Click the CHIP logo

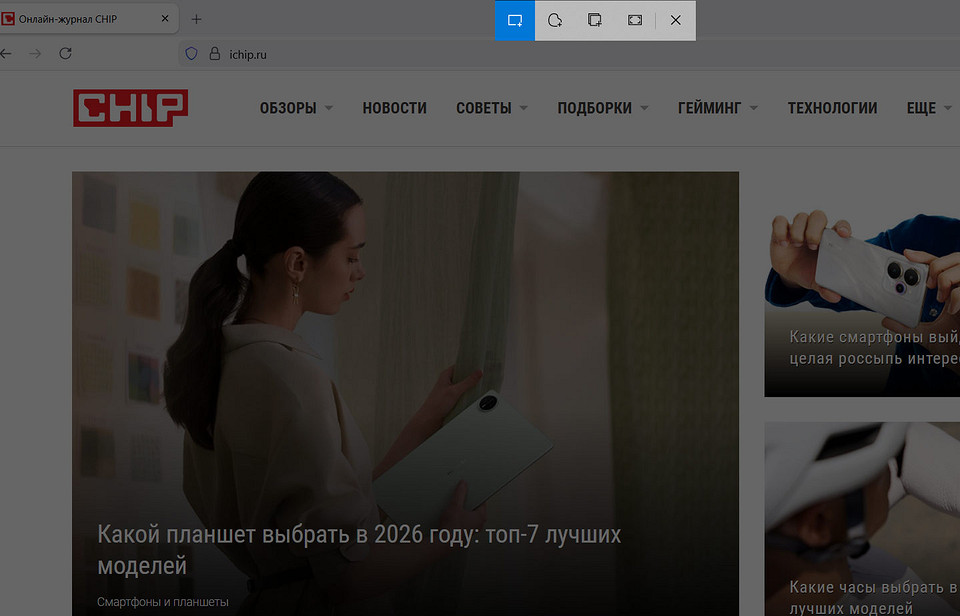(x=130, y=108)
